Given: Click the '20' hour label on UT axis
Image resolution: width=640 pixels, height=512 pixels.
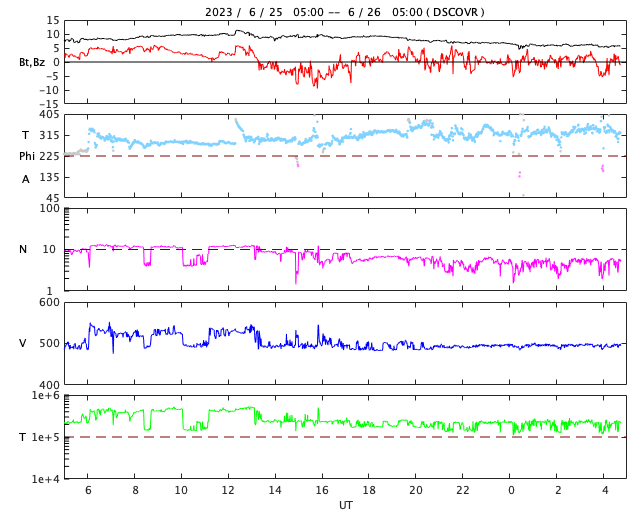Looking at the screenshot, I should coord(416,490).
